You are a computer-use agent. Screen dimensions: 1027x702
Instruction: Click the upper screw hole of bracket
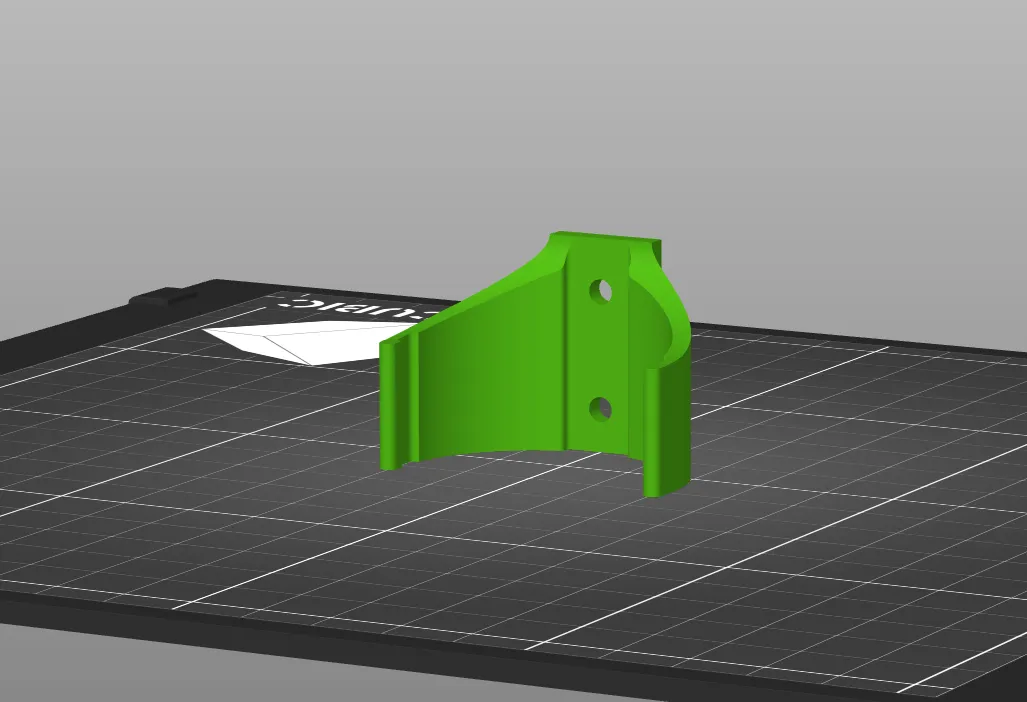tap(601, 291)
